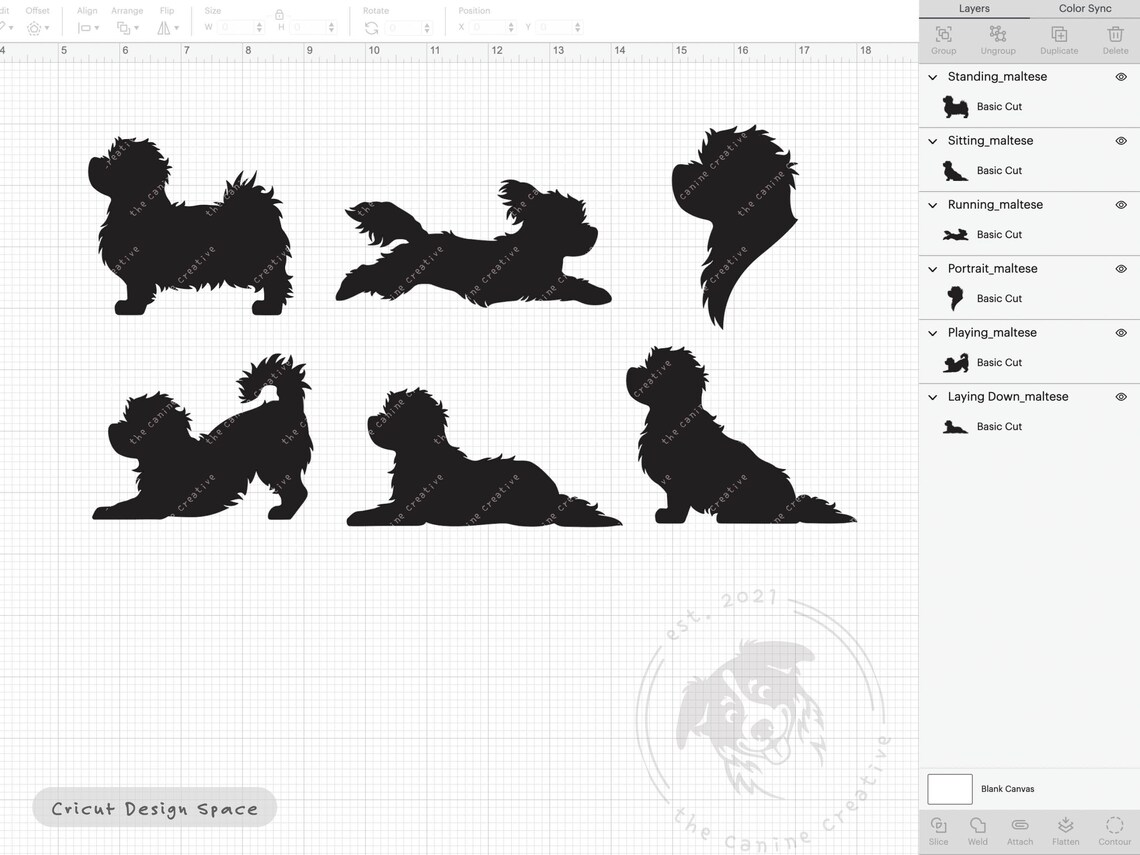Click the Group icon

tap(943, 38)
